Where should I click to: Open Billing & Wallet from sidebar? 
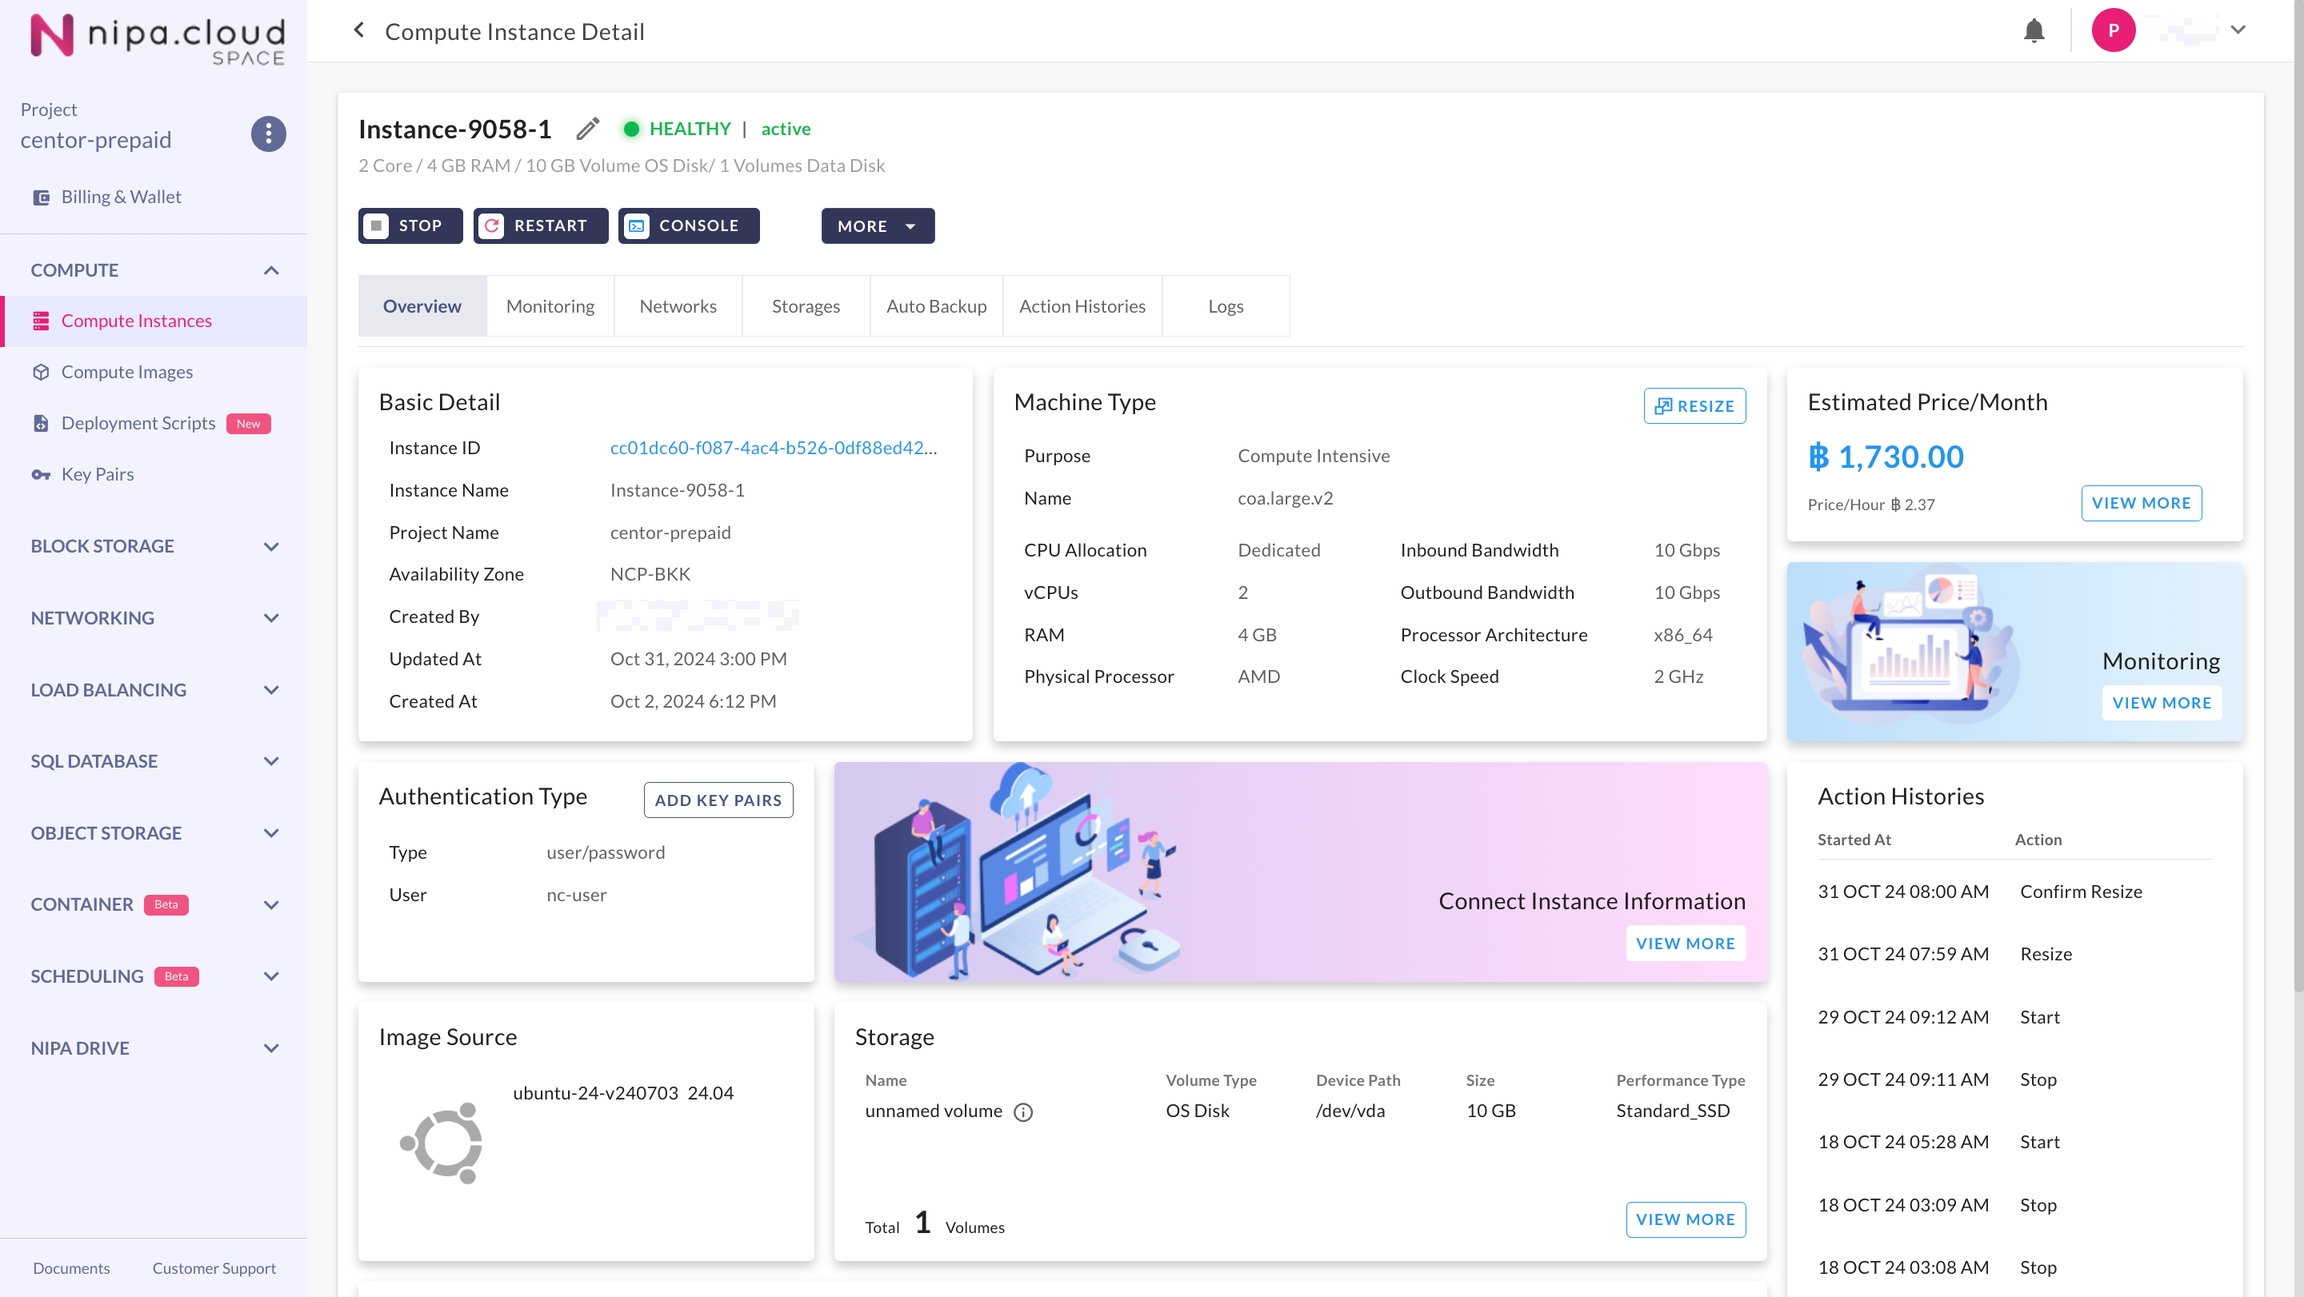(120, 197)
